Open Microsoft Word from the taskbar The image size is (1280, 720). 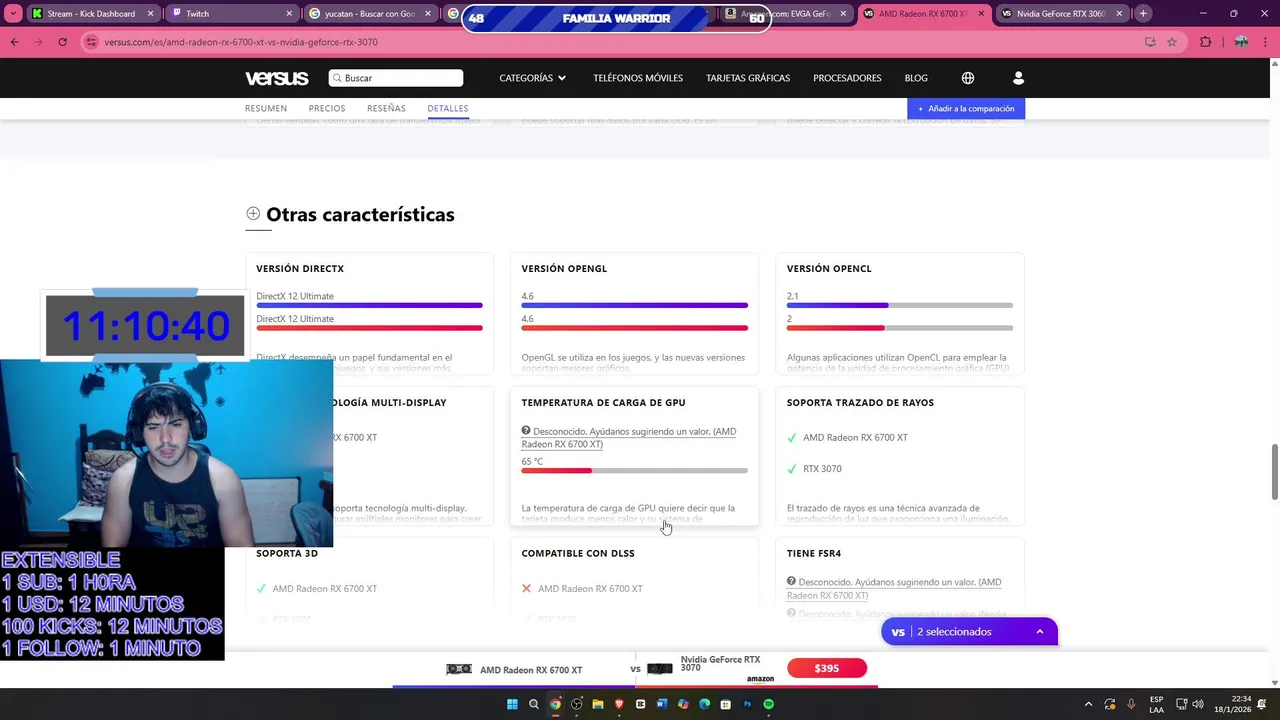tap(662, 704)
